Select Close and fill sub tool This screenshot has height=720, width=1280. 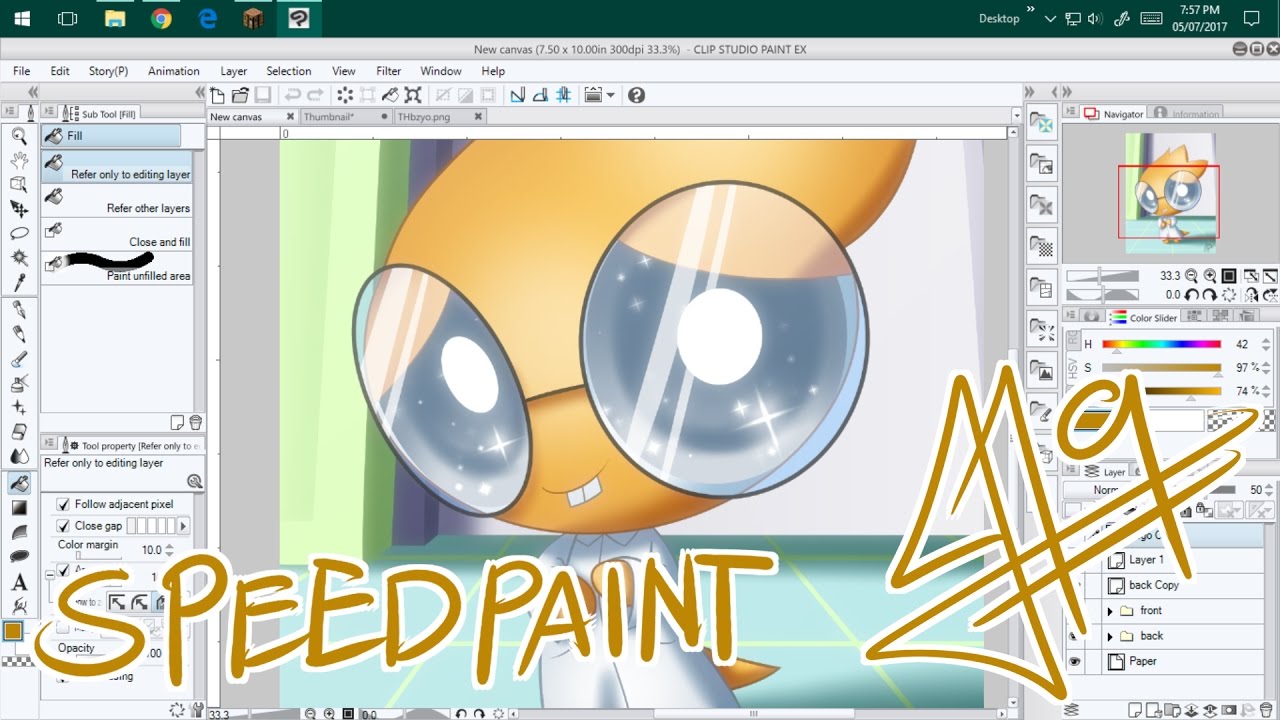tap(117, 236)
